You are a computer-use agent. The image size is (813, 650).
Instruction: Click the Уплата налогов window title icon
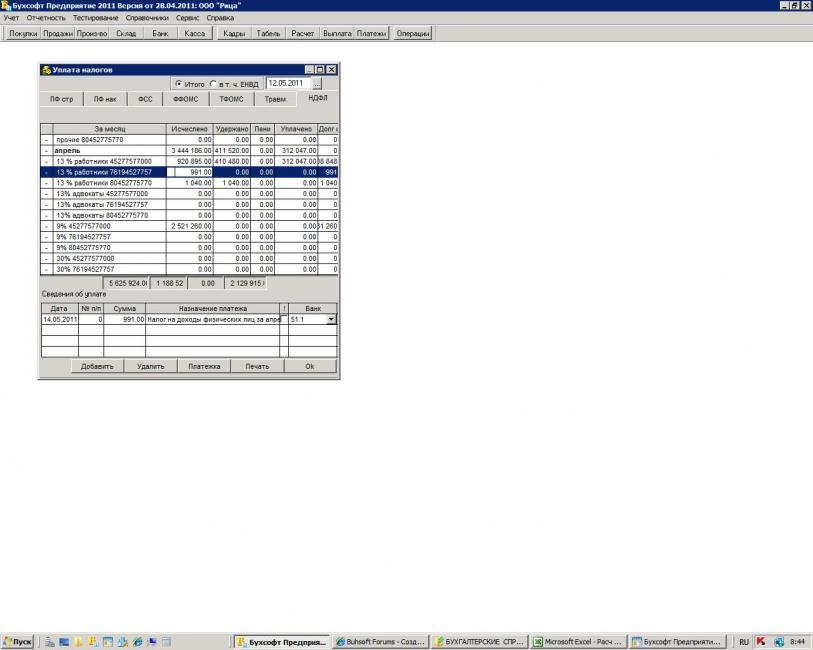click(x=46, y=70)
